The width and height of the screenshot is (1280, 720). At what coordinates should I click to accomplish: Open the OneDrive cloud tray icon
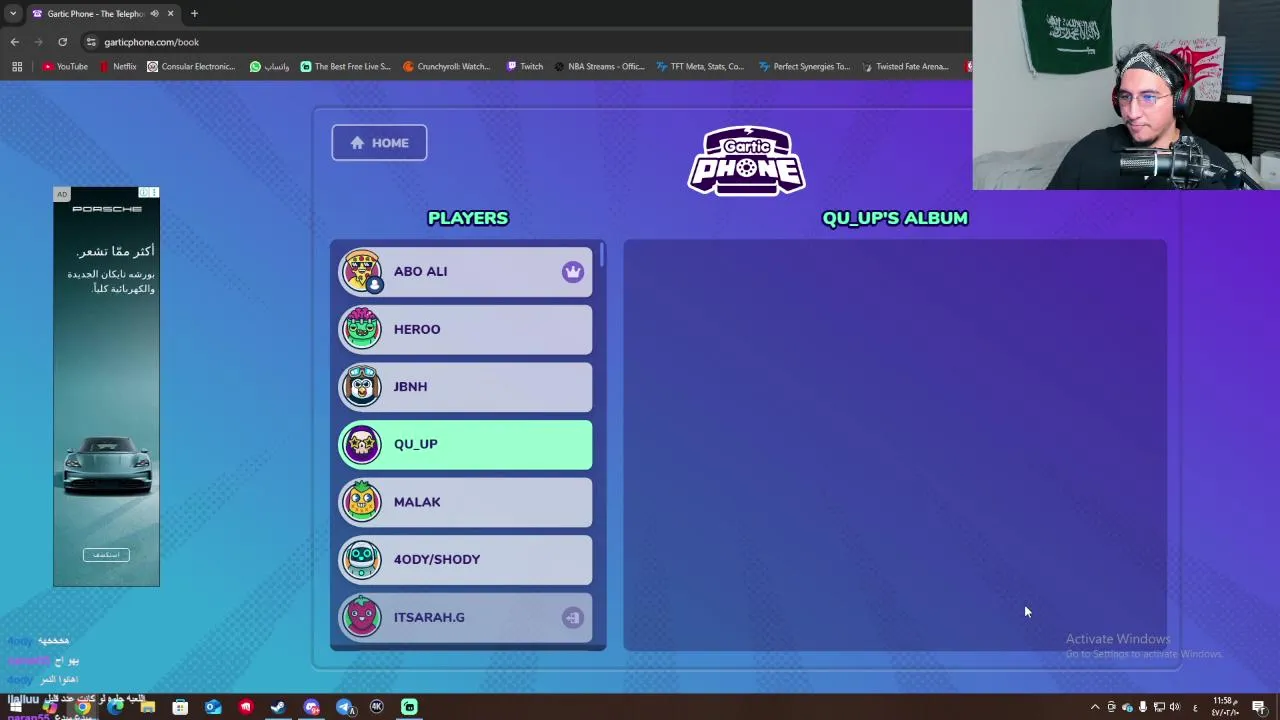(1128, 707)
